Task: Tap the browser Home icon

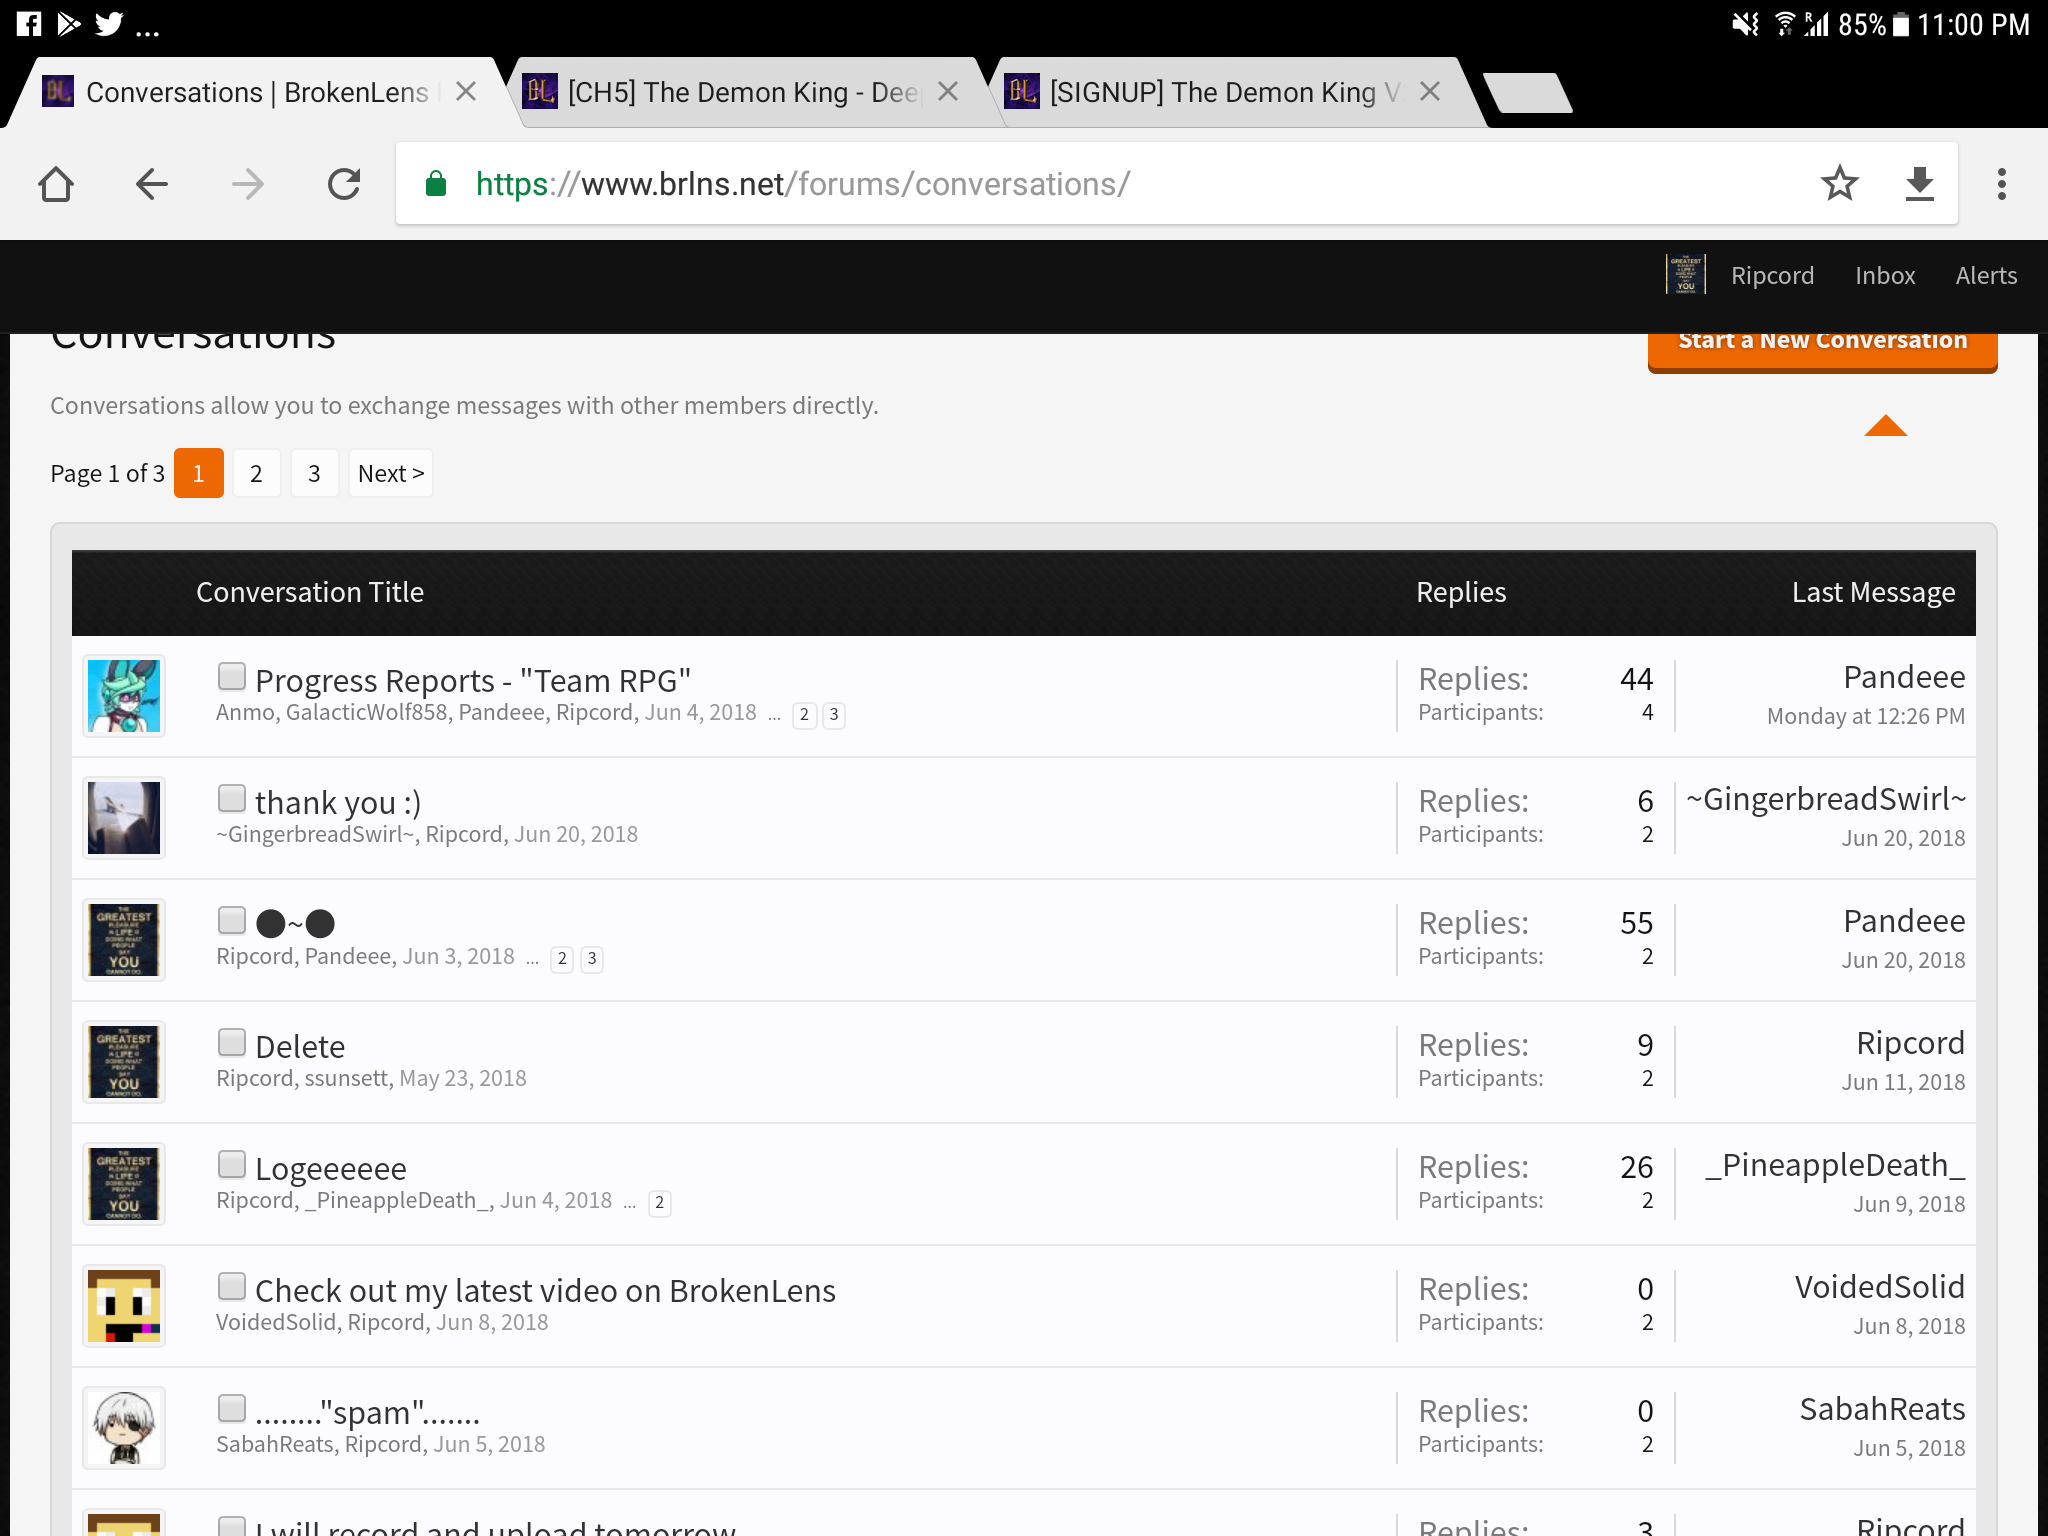Action: [x=56, y=184]
